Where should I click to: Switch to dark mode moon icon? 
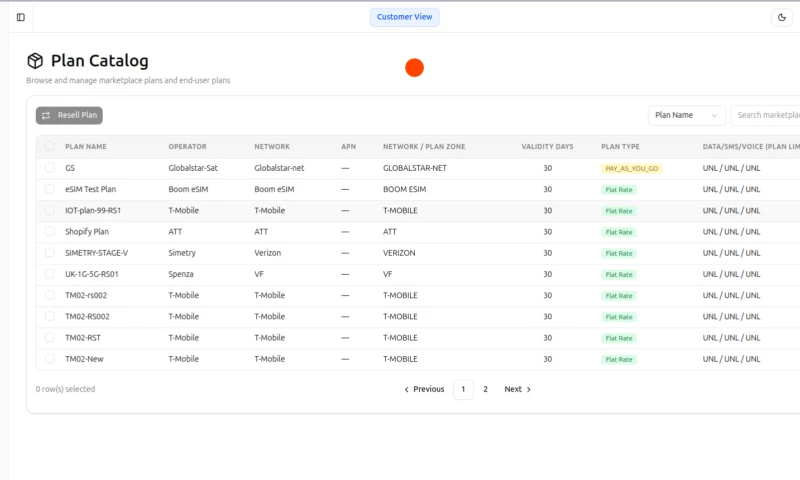tap(782, 17)
